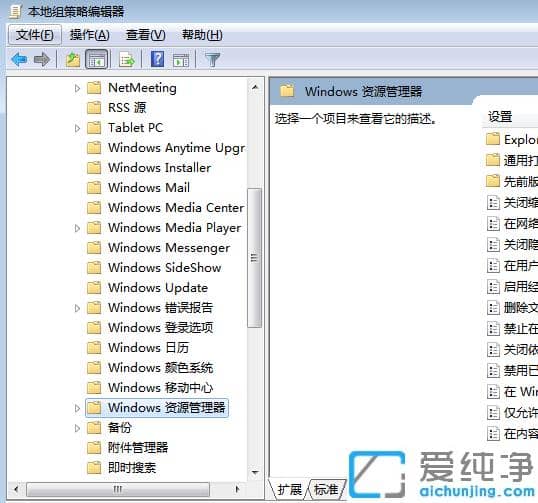Select the NetMeeting folder
This screenshot has width=538, height=503.
[132, 88]
